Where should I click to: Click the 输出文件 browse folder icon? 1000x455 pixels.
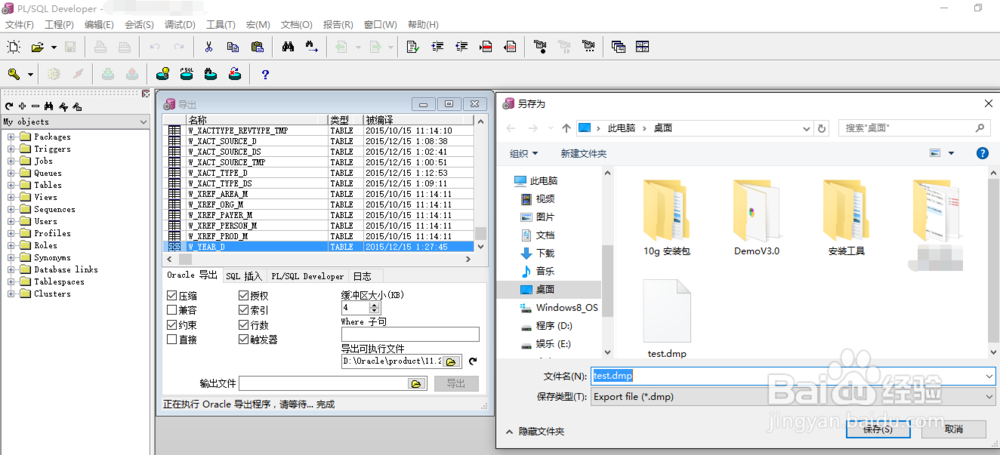[x=416, y=384]
